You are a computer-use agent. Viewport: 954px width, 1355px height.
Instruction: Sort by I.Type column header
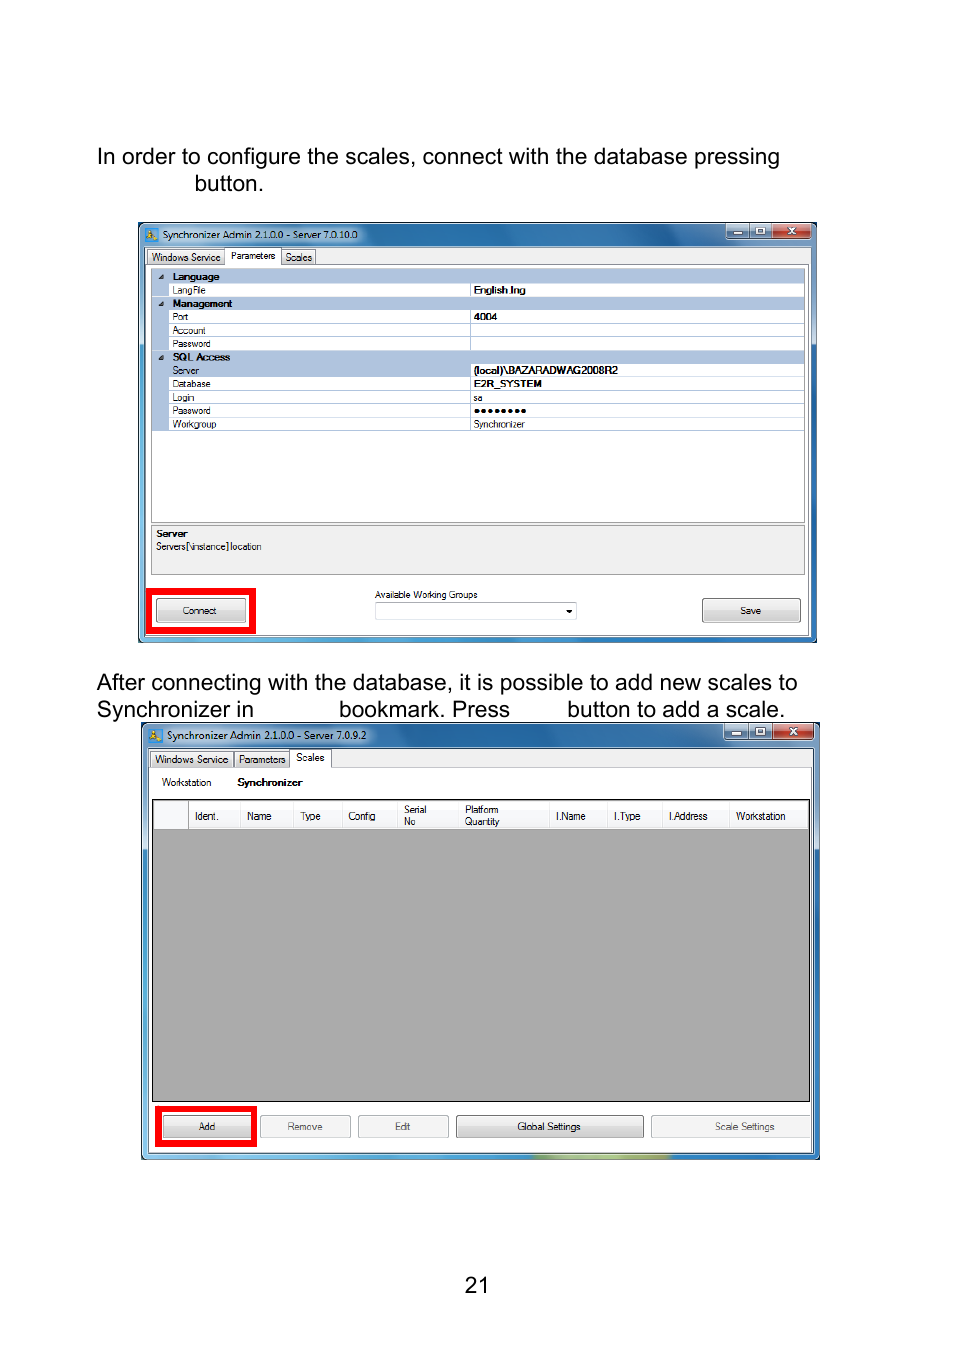[635, 816]
